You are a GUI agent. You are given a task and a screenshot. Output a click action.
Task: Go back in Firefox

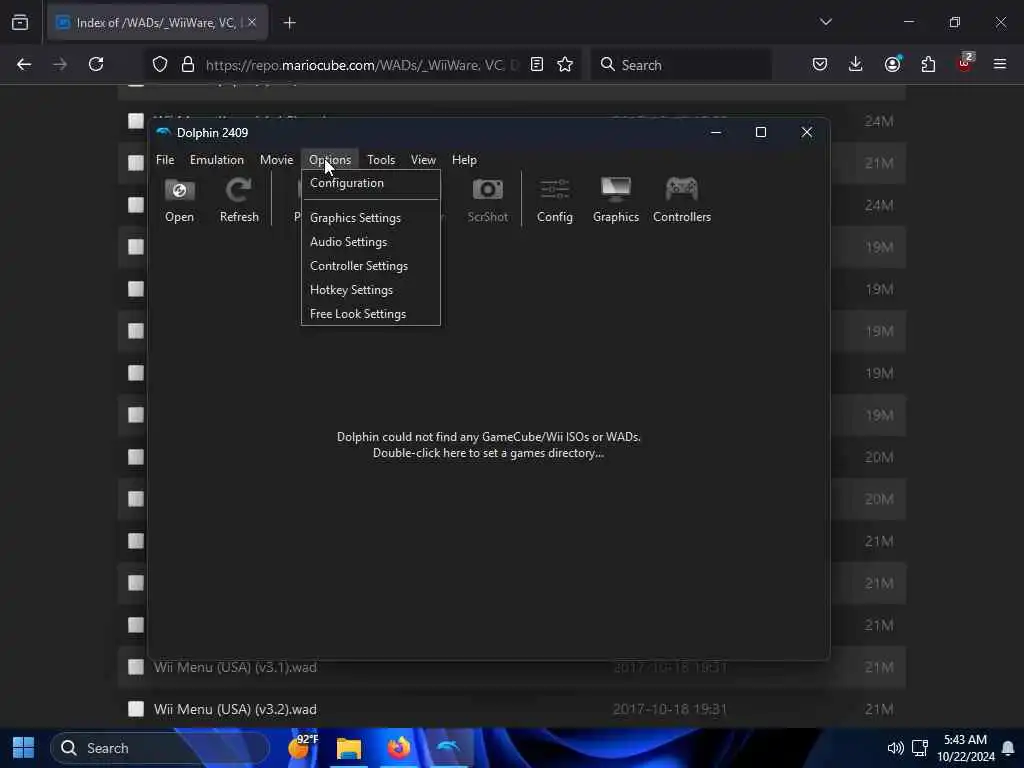pyautogui.click(x=24, y=64)
